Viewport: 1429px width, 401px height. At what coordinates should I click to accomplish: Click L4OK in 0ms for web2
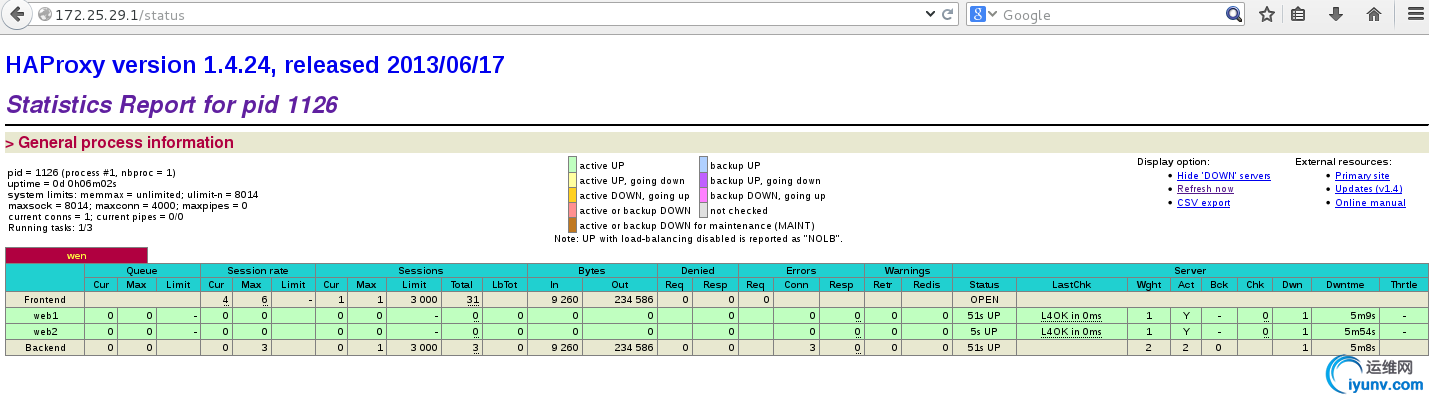coord(1071,331)
